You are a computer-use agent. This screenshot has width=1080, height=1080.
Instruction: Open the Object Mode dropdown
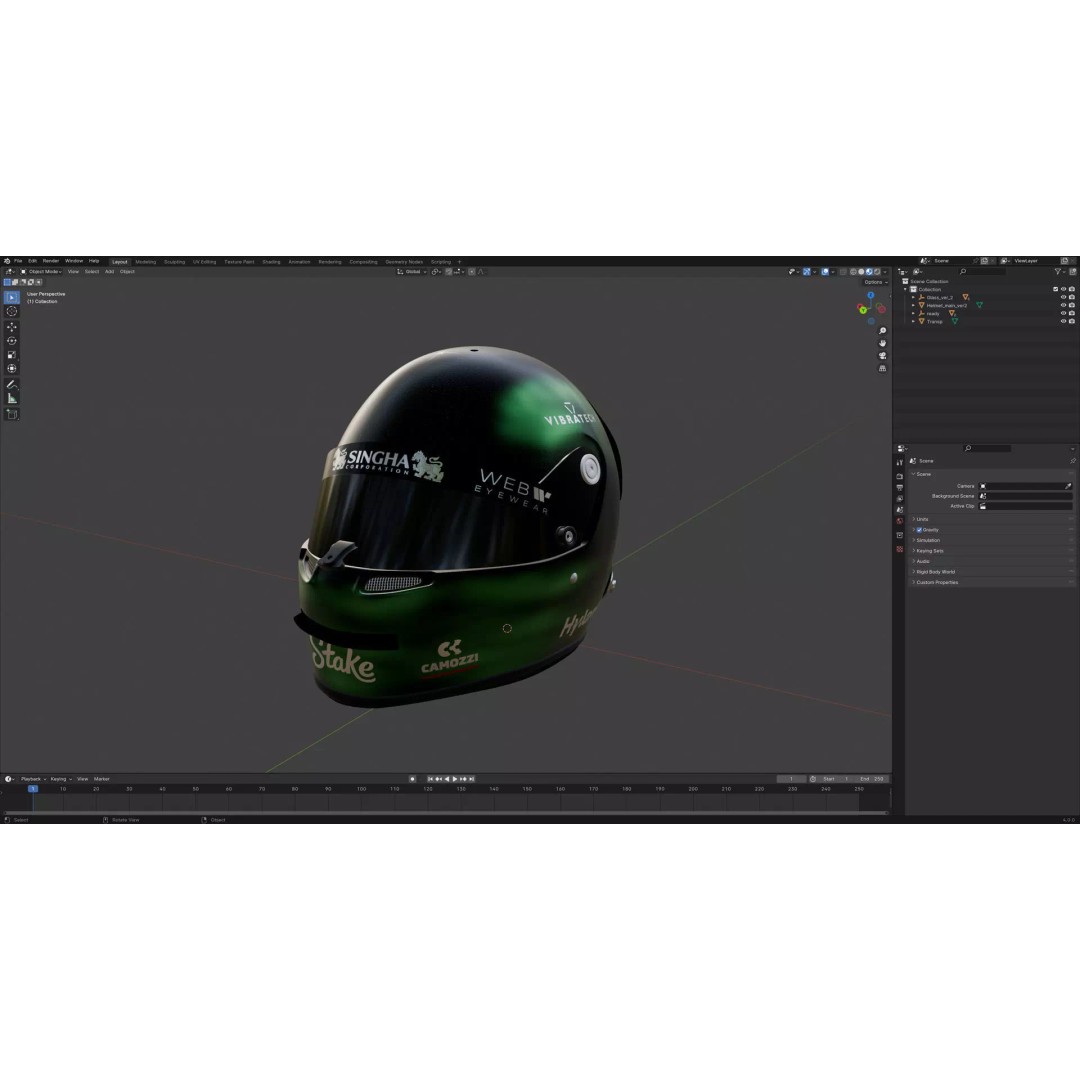click(x=41, y=272)
